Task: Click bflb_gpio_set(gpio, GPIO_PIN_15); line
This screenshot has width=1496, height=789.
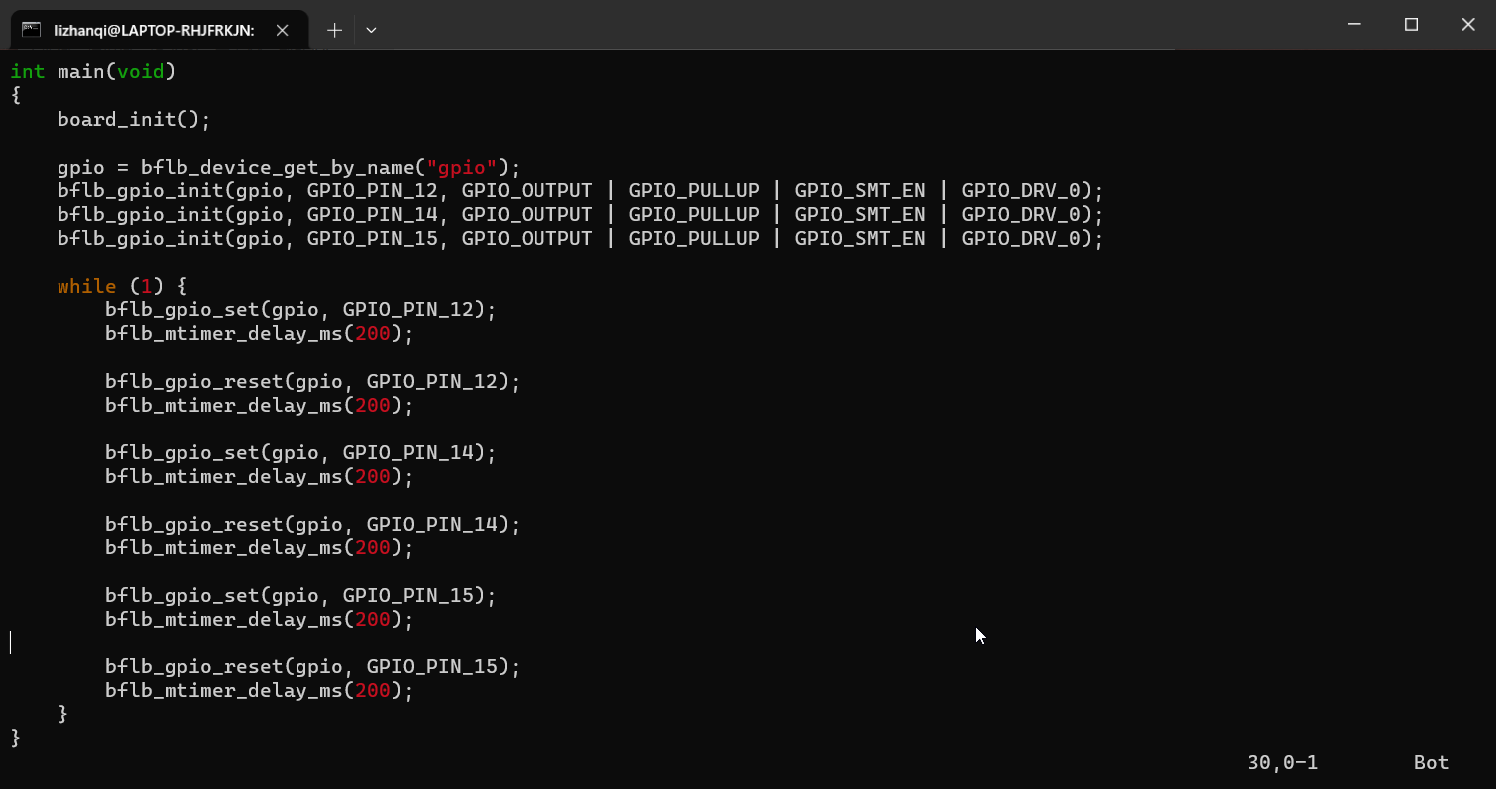Action: point(301,596)
